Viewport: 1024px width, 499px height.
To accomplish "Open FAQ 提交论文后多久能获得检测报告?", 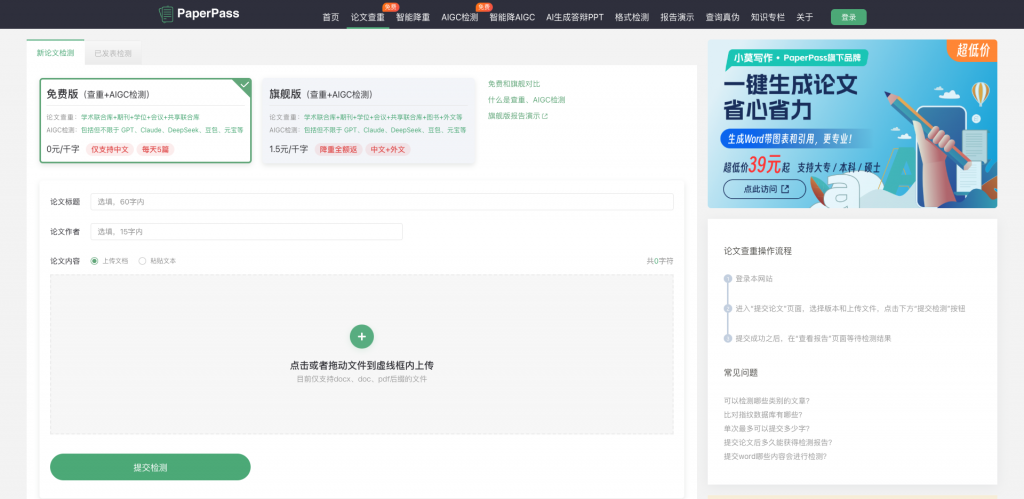I will (778, 442).
